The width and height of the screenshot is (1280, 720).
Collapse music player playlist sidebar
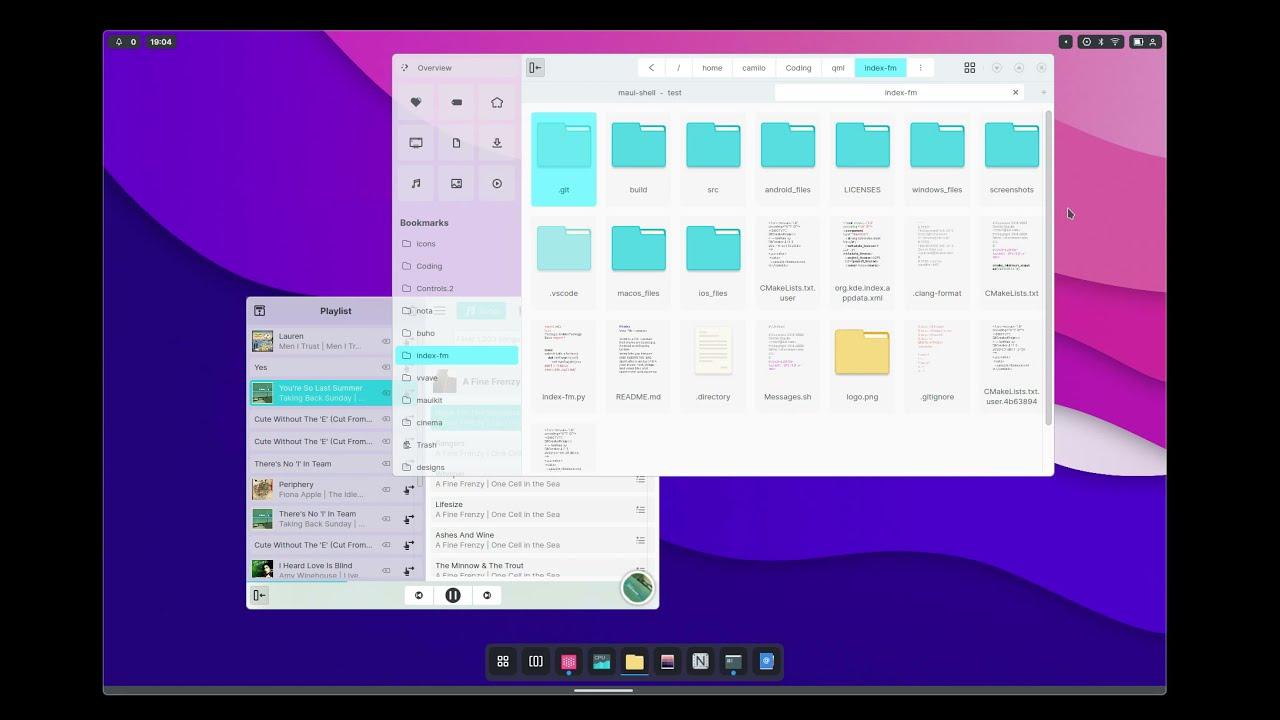[259, 595]
